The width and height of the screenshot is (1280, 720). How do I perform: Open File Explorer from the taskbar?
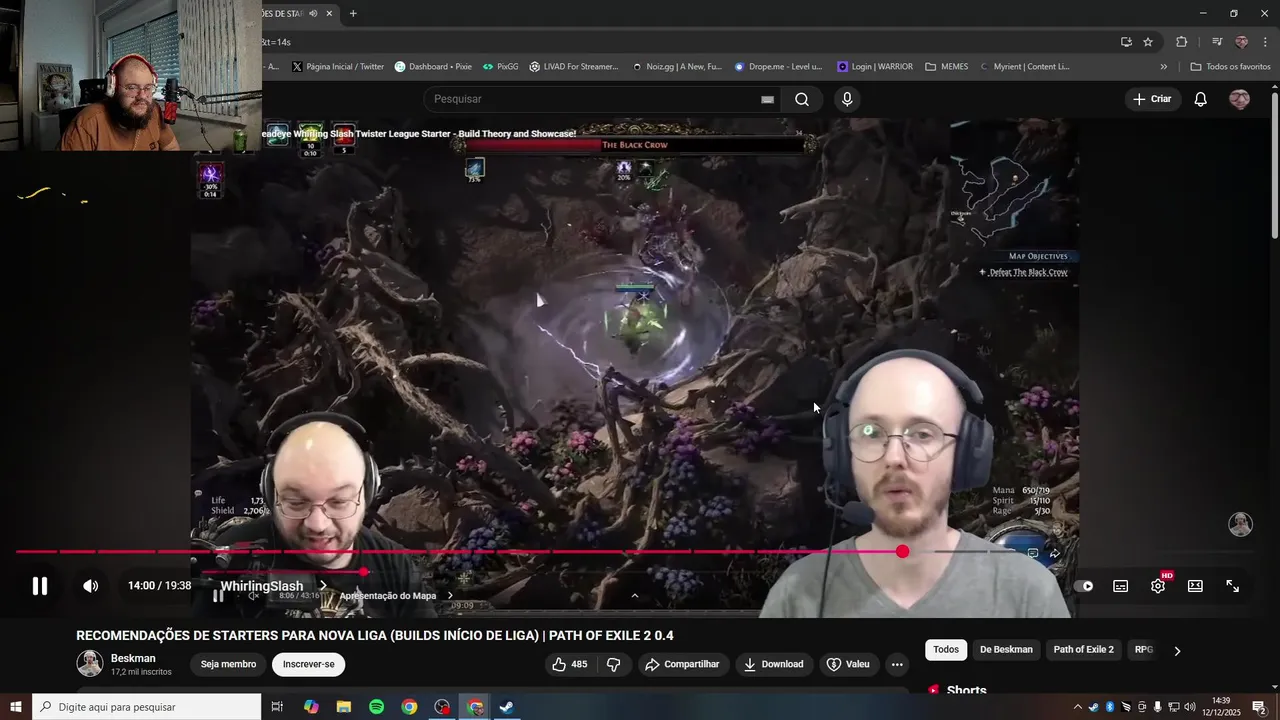click(343, 707)
